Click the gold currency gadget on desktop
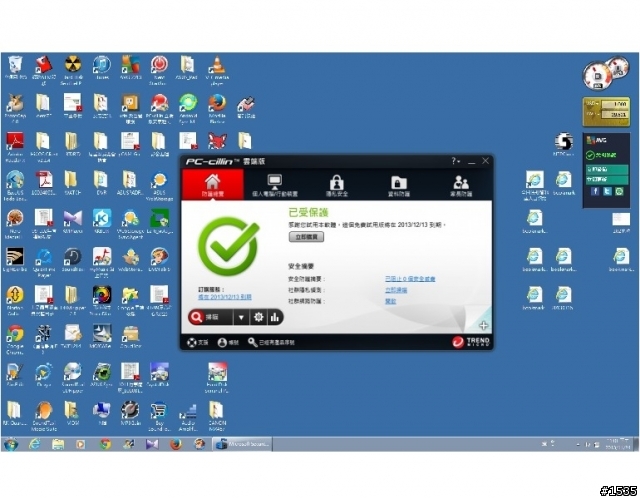The height and width of the screenshot is (499, 640). tap(606, 112)
